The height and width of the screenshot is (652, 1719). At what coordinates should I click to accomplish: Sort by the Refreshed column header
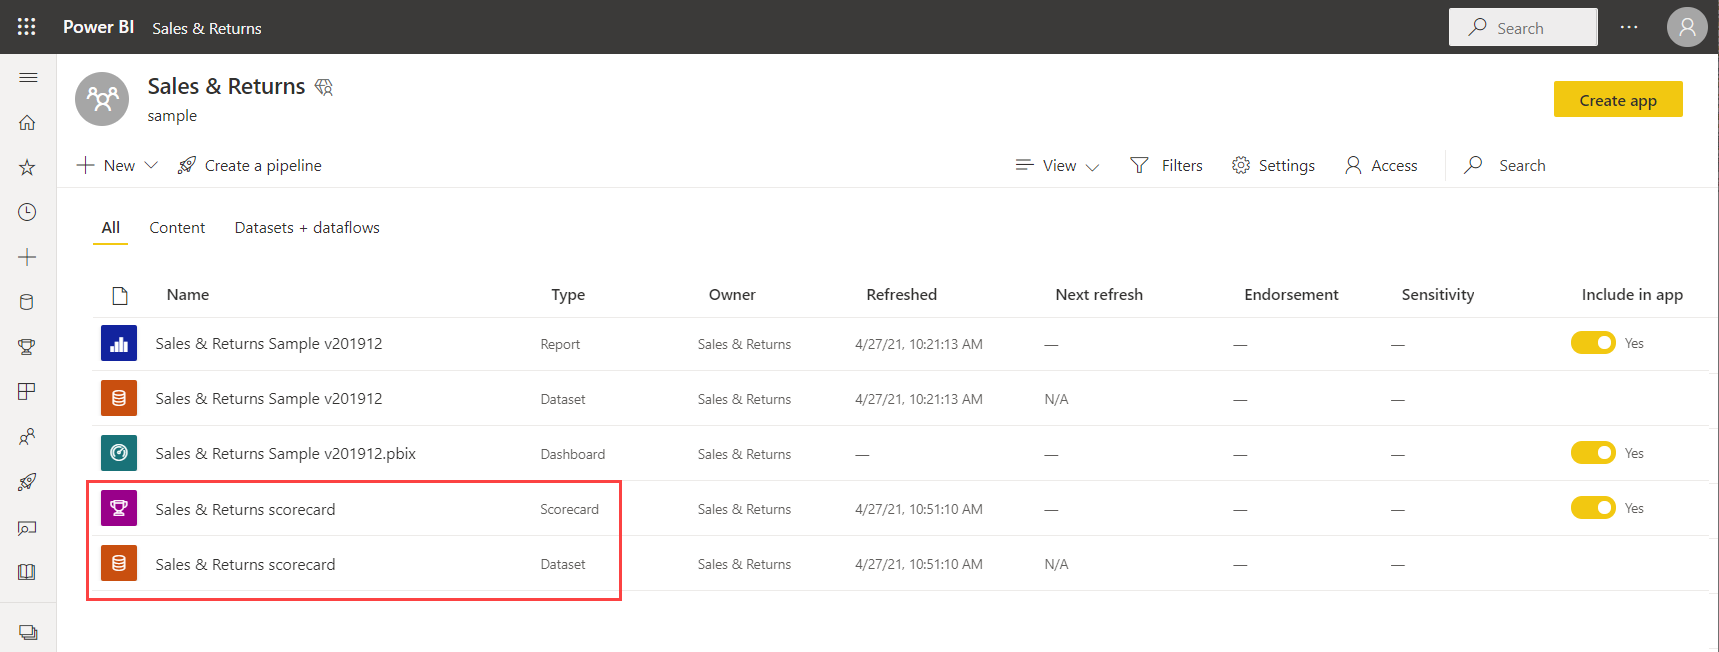901,295
